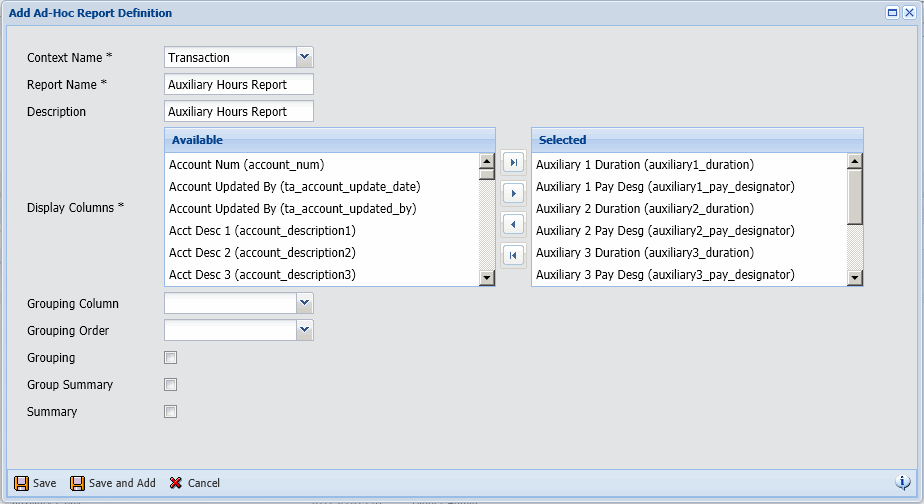
Task: Click the move selected left arrow icon
Action: [513, 224]
